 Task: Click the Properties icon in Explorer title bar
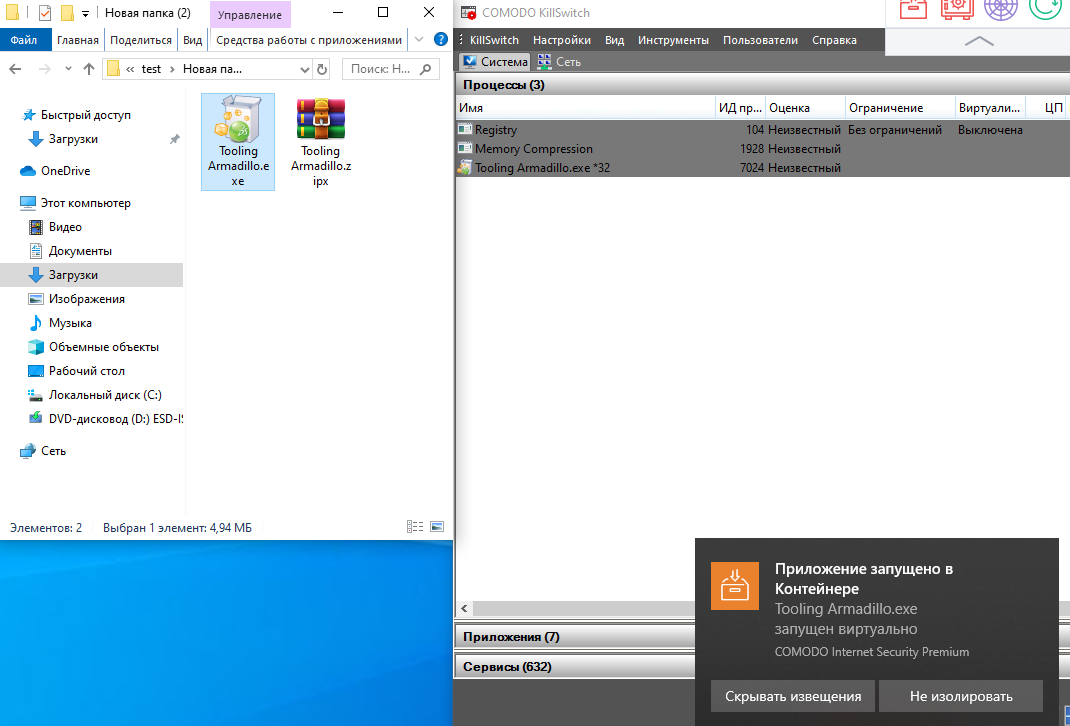pyautogui.click(x=45, y=13)
